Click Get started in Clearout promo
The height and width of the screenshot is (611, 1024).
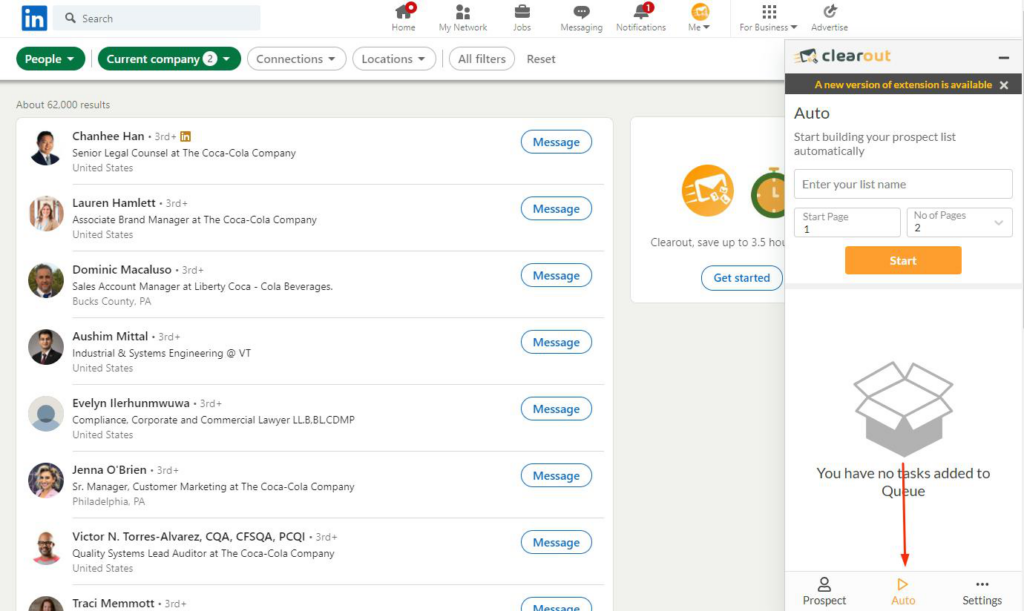[x=741, y=278]
